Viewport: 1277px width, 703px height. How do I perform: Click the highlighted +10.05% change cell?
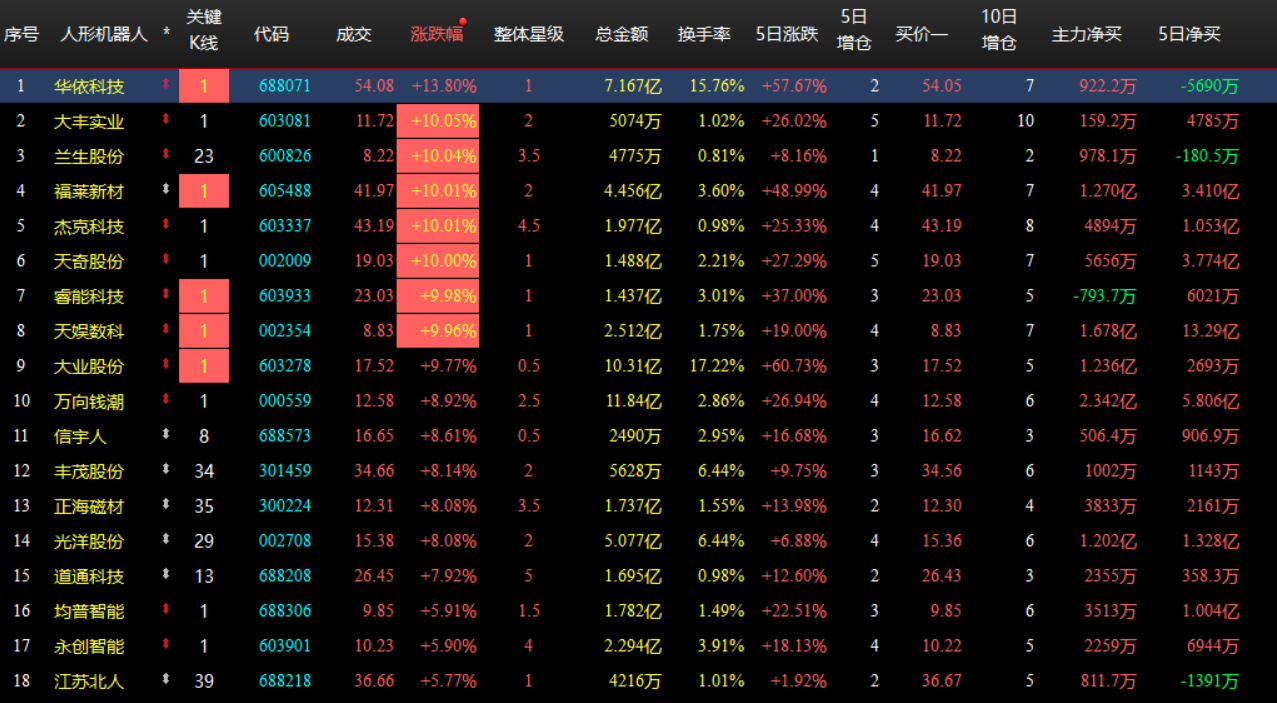tap(438, 121)
